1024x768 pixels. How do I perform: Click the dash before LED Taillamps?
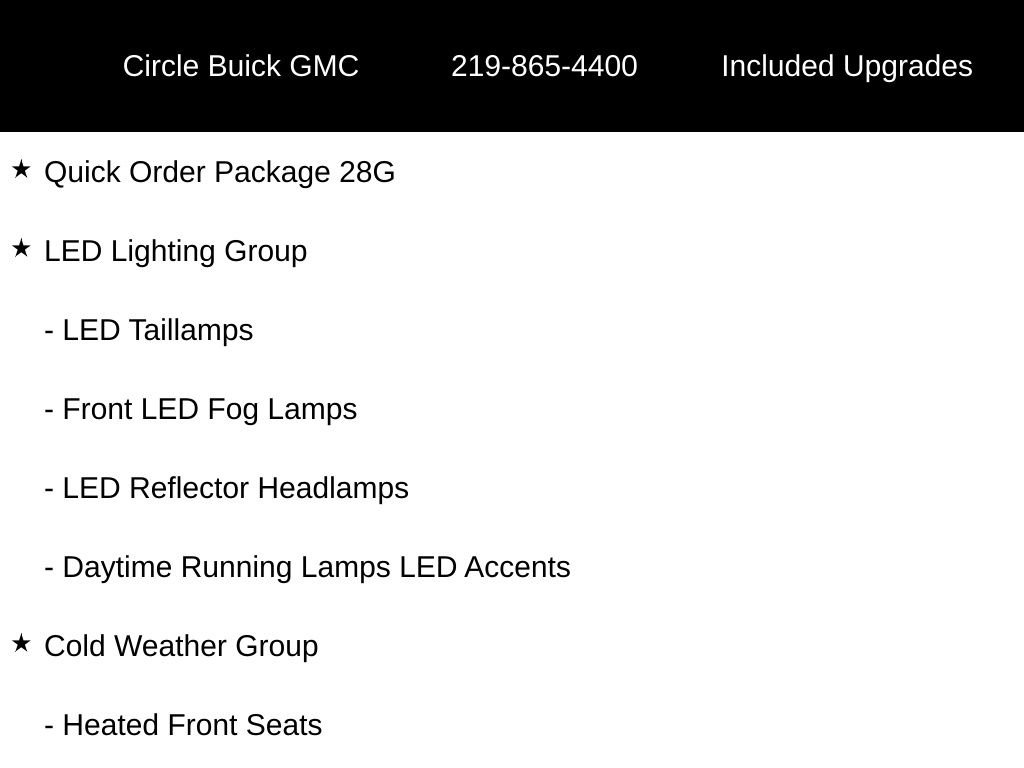pos(49,331)
